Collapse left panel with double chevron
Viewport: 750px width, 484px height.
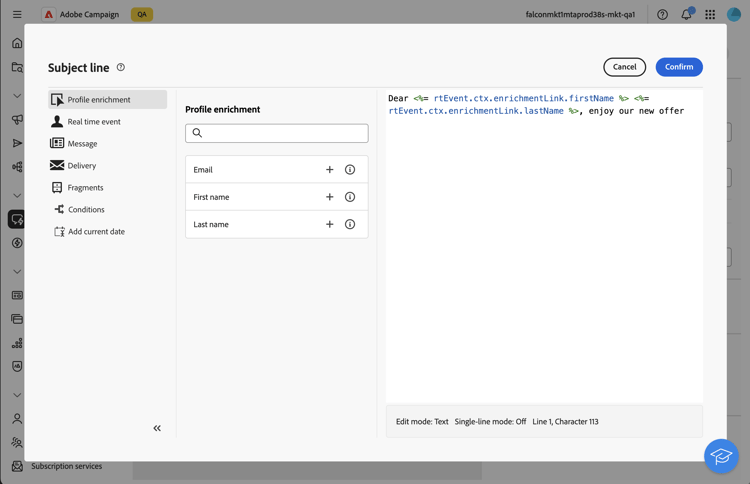point(157,428)
